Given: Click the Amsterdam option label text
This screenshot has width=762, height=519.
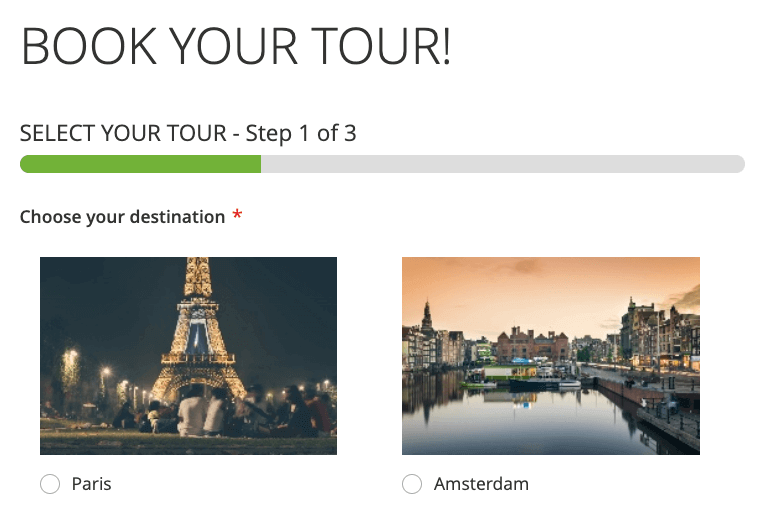Looking at the screenshot, I should 480,485.
